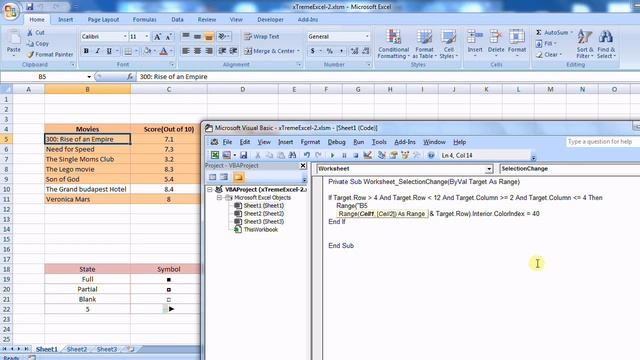Click the Find binoculars icon in VBA toolbar

coord(292,156)
